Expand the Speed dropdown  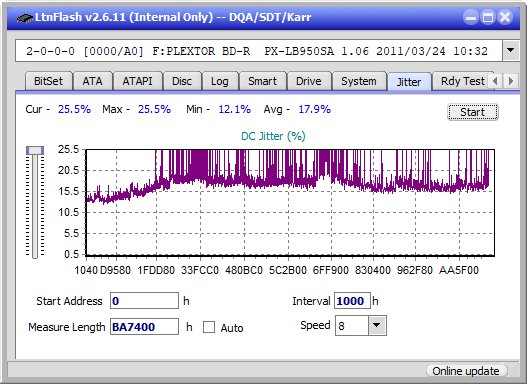[377, 325]
